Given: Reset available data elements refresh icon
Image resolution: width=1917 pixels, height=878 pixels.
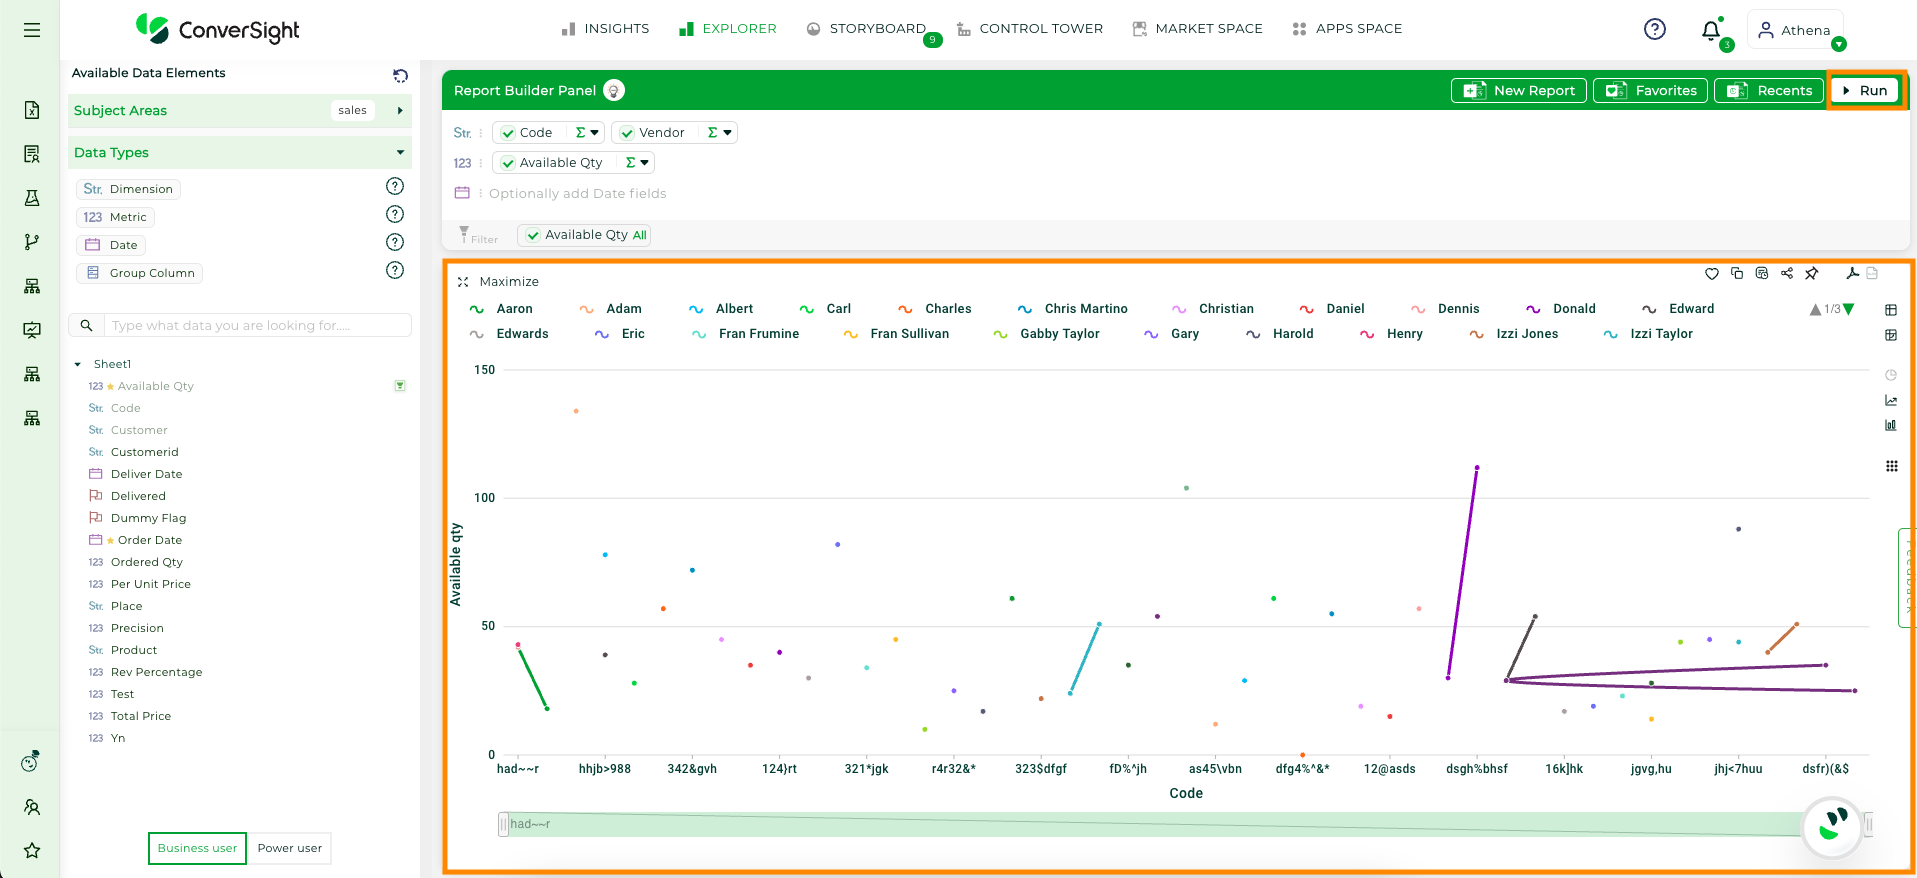Looking at the screenshot, I should click(x=400, y=75).
